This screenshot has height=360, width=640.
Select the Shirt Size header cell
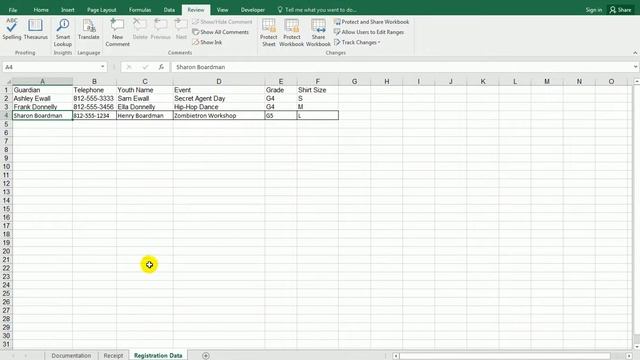318,90
